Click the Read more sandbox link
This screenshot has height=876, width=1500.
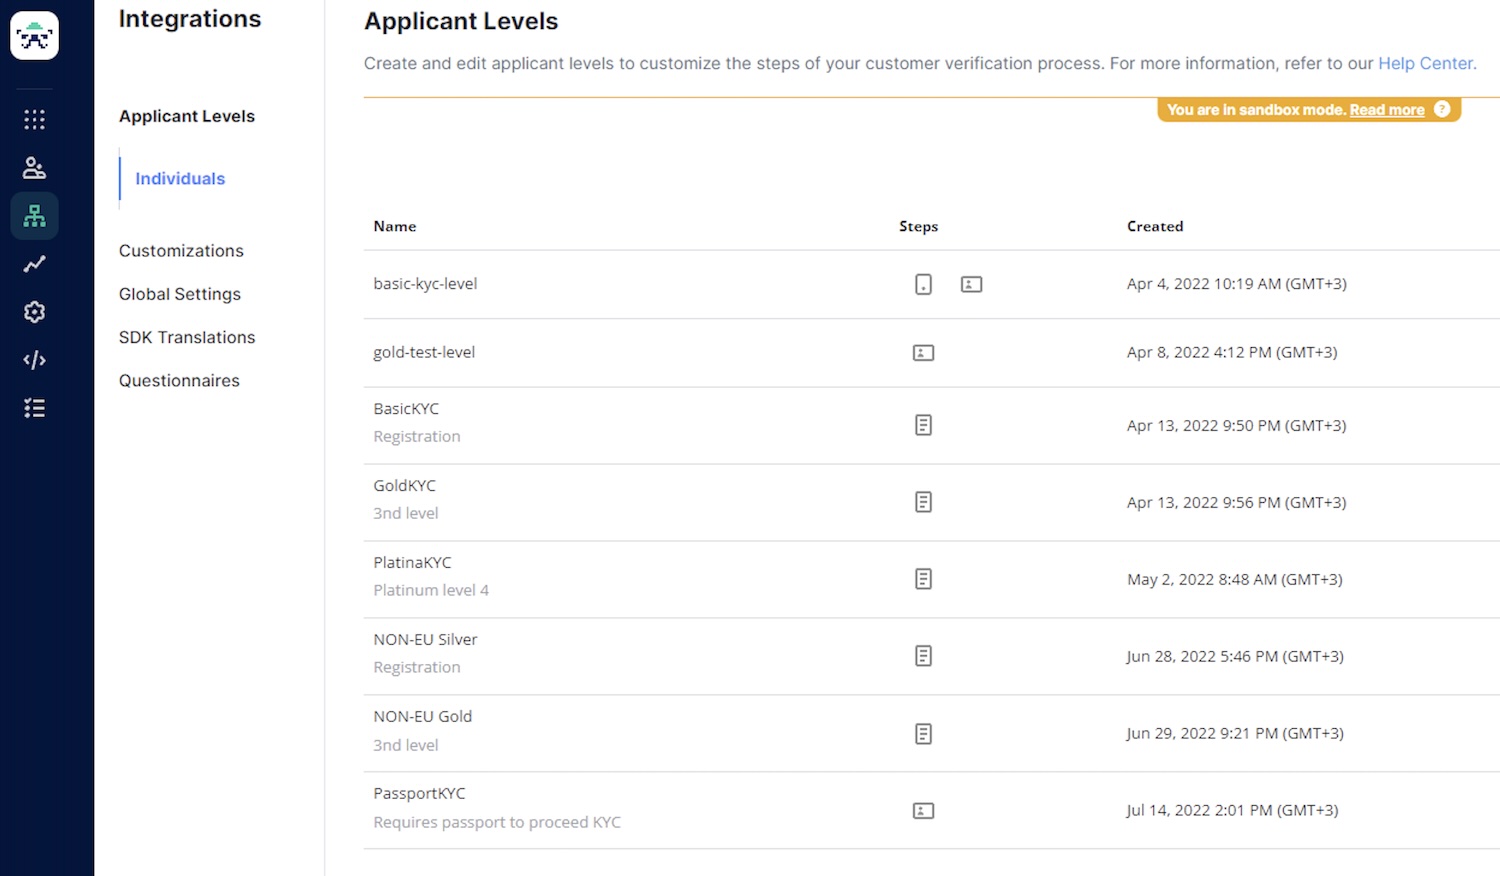click(1387, 110)
